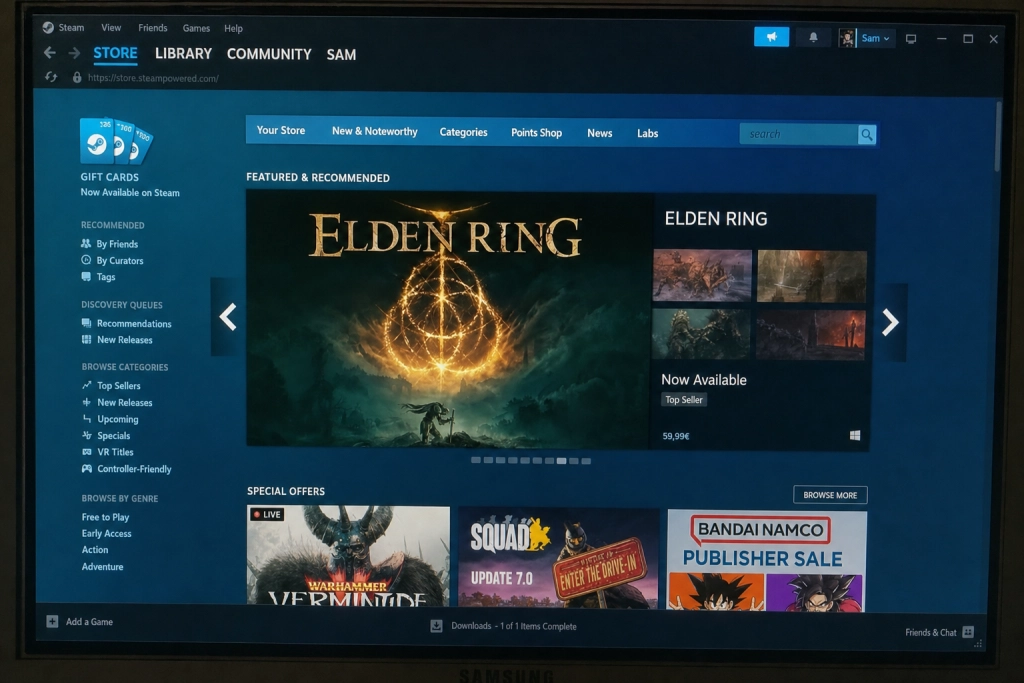Click BROWSE MORE special offers button
The image size is (1024, 683).
(830, 495)
